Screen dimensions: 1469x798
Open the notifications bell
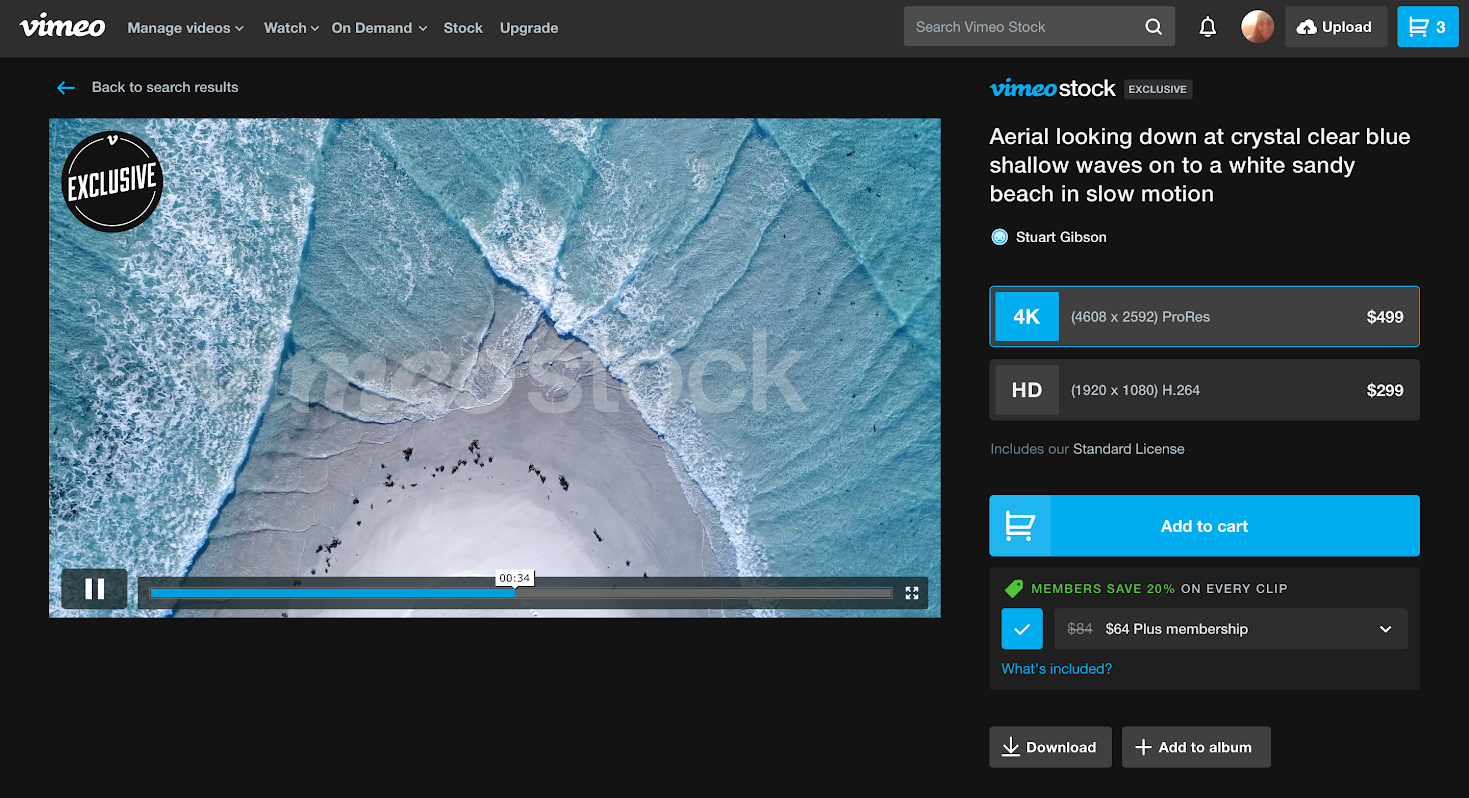click(x=1207, y=28)
